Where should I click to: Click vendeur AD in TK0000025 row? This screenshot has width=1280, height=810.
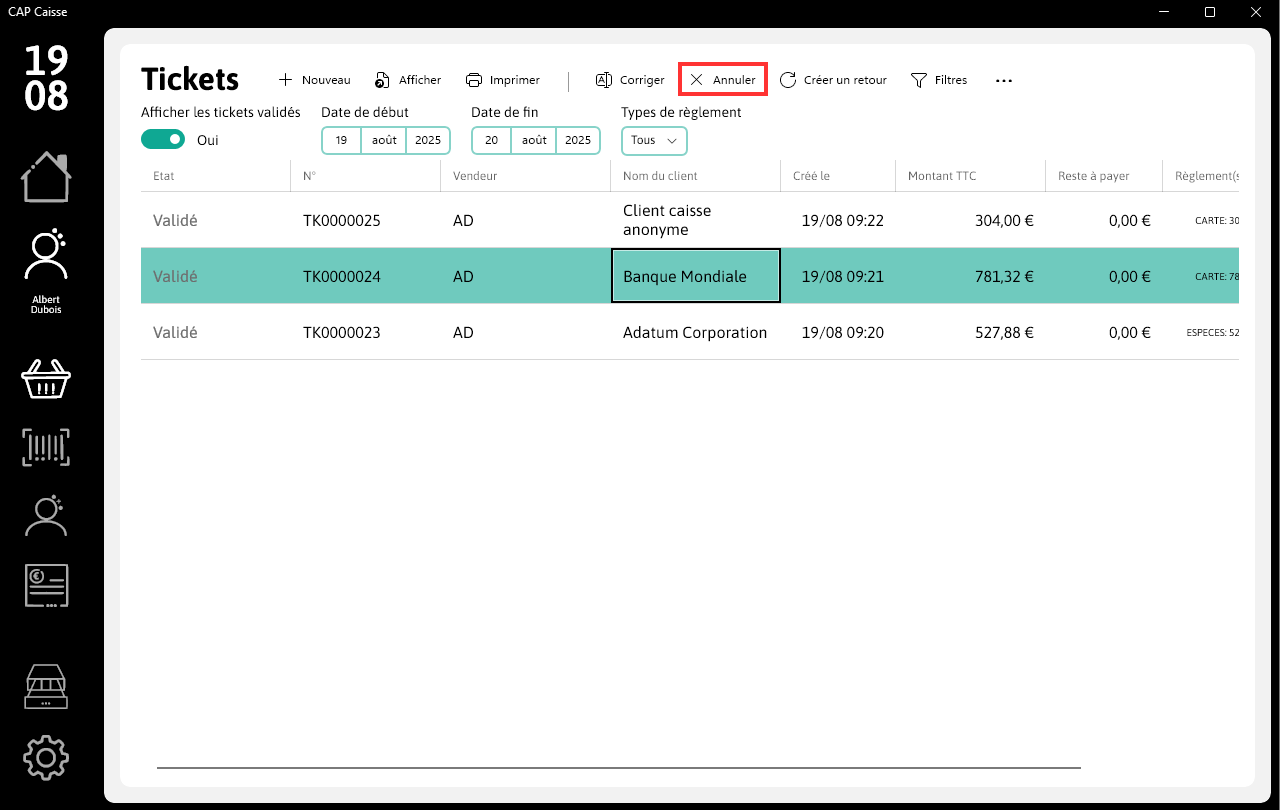(x=463, y=220)
